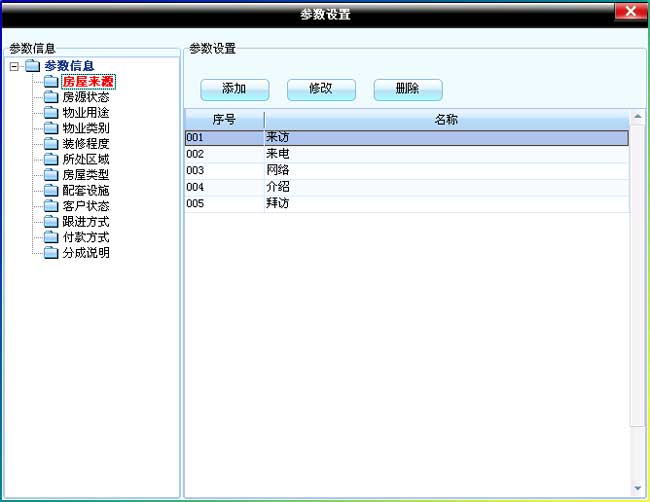Click the folder icon beside 装修程度
Screen dimensions: 650x502
tap(51, 144)
